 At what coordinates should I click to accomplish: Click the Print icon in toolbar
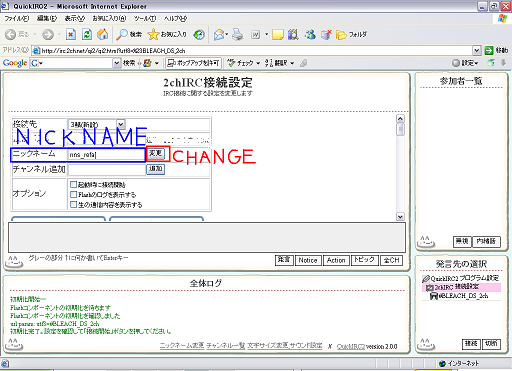(x=238, y=34)
